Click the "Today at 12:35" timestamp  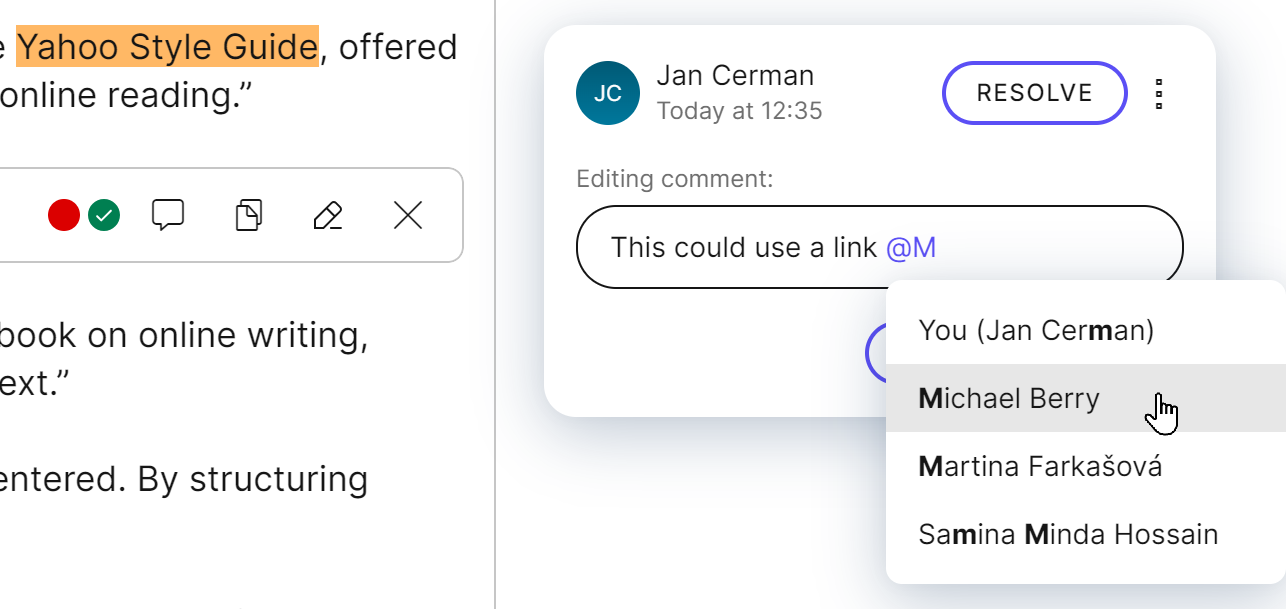740,111
